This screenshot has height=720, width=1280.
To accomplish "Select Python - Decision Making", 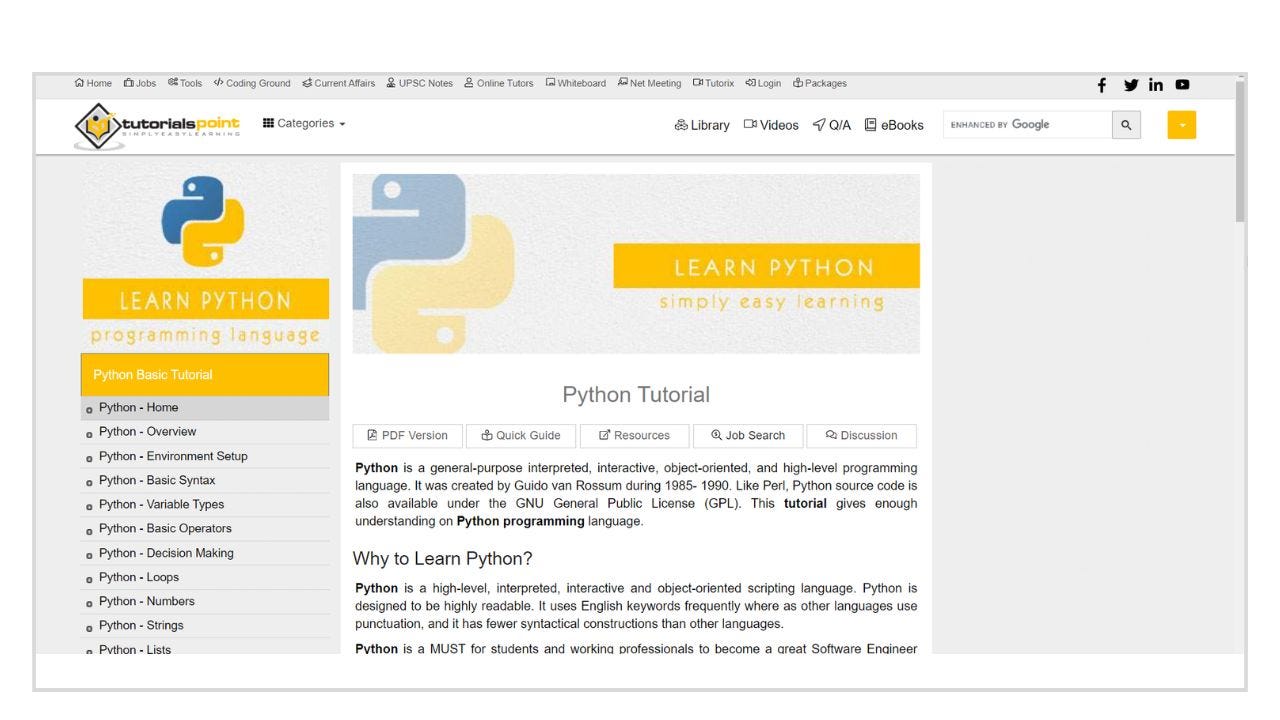I will [x=205, y=553].
